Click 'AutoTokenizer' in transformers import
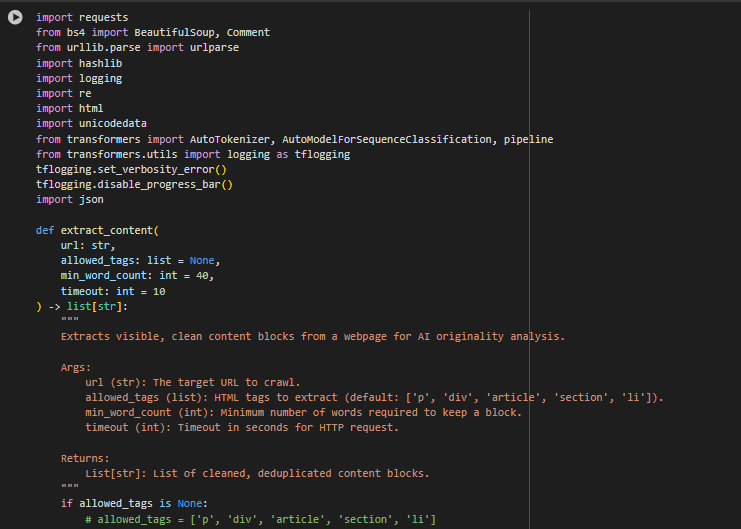 coord(230,139)
